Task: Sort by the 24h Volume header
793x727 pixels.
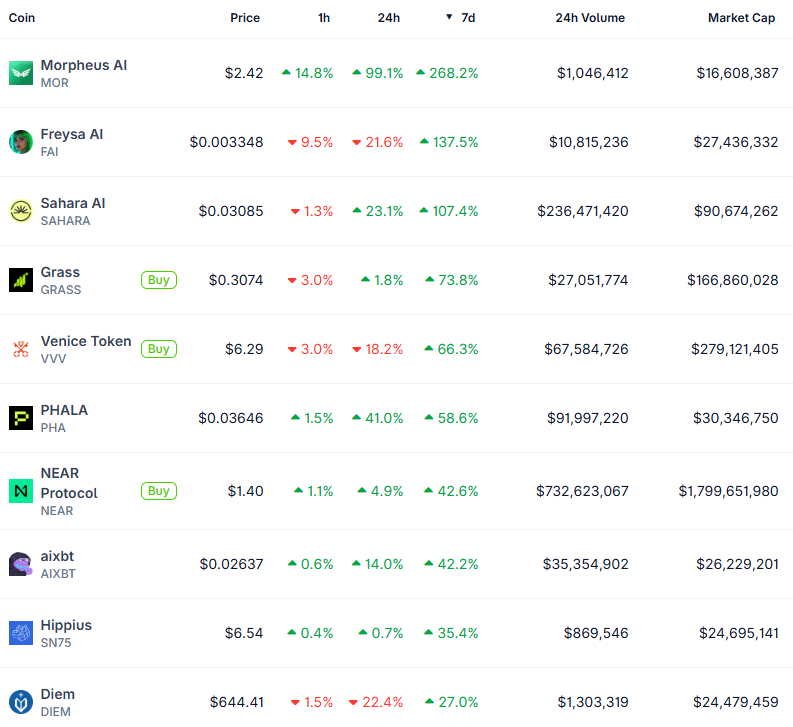Action: 590,18
